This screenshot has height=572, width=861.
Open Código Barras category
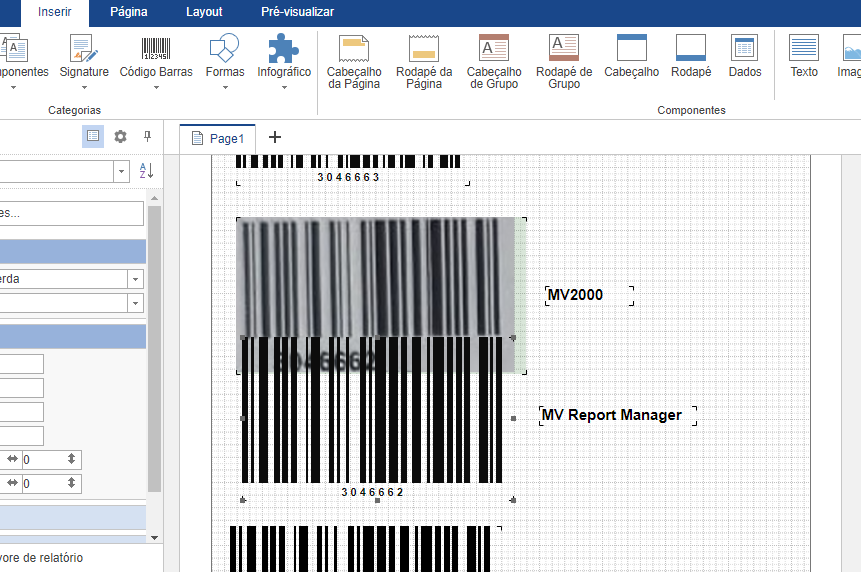coord(156,61)
